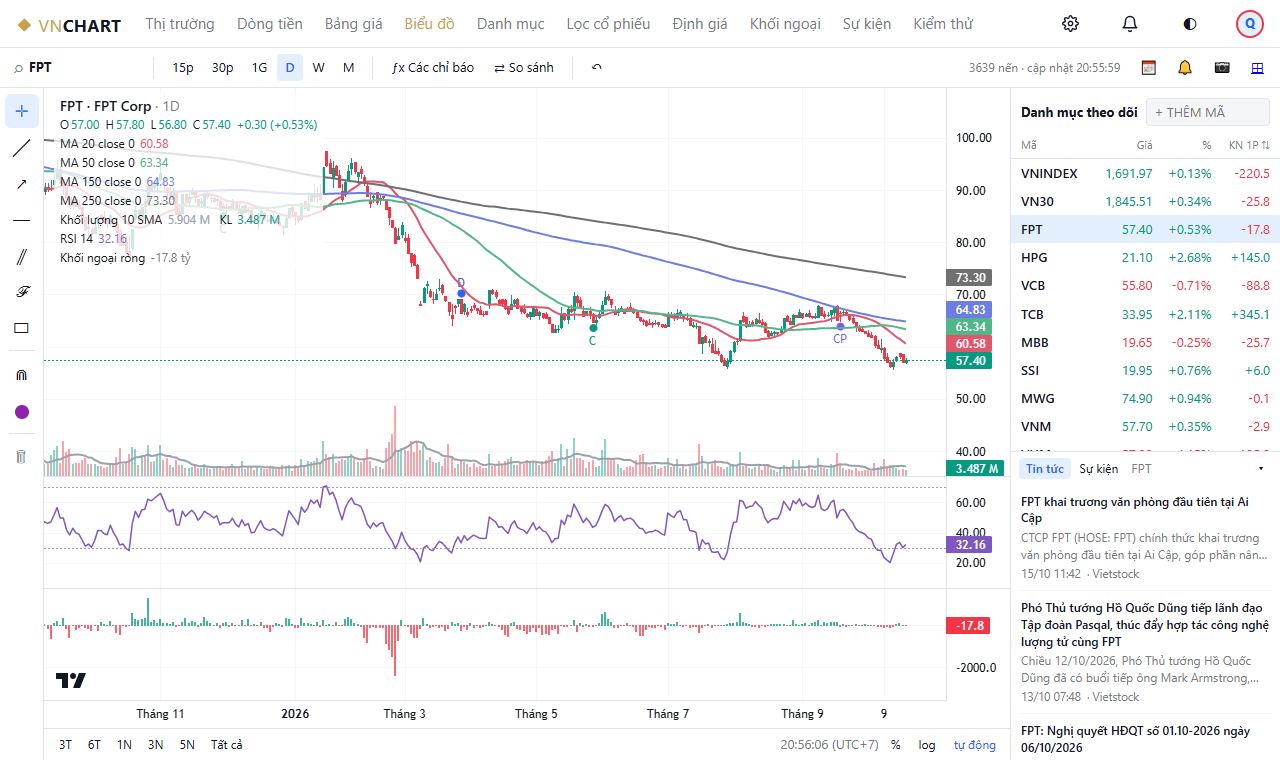
Task: Select the Fibonacci drawing tool
Action: [22, 292]
